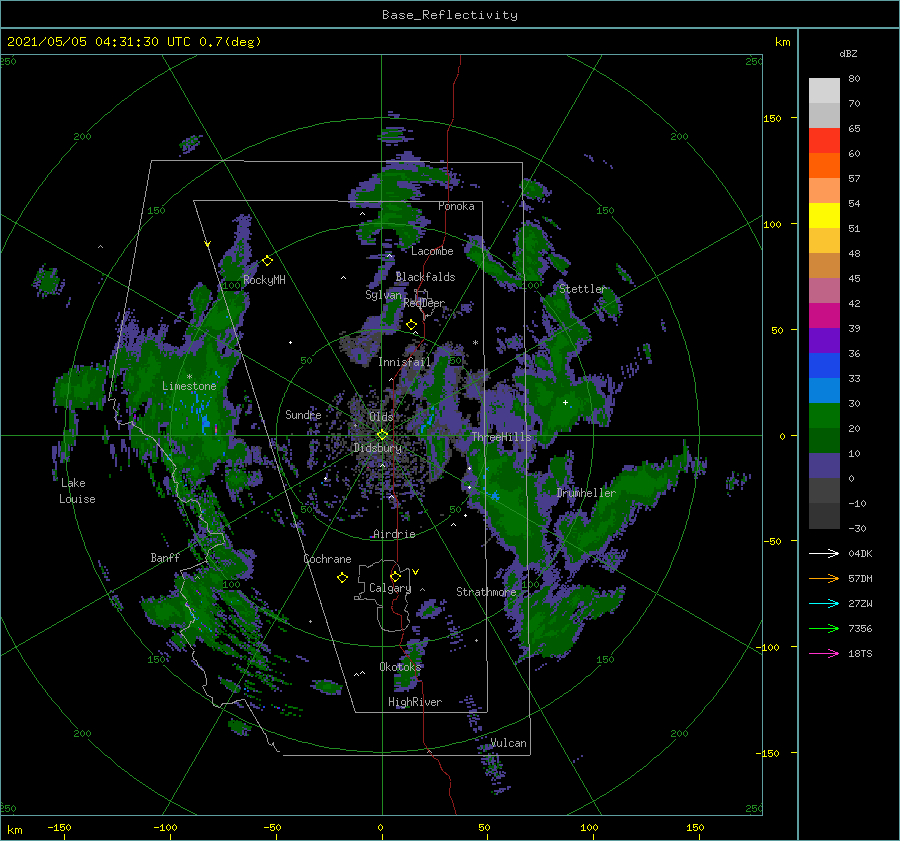This screenshot has width=900, height=841.
Task: Click the white 04DK arrow in legend
Action: (x=824, y=553)
